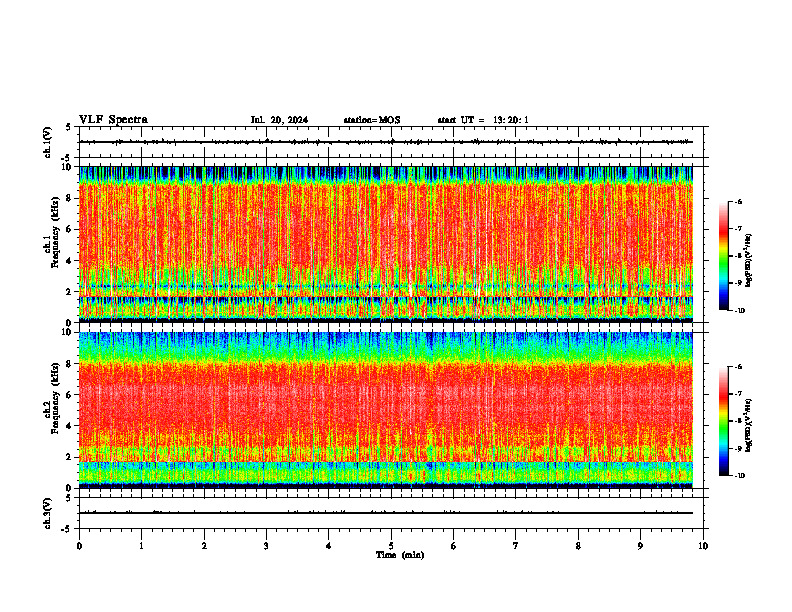Click the "-10" tick on ch.1 colorbar
The width and height of the screenshot is (792, 612).
point(740,310)
